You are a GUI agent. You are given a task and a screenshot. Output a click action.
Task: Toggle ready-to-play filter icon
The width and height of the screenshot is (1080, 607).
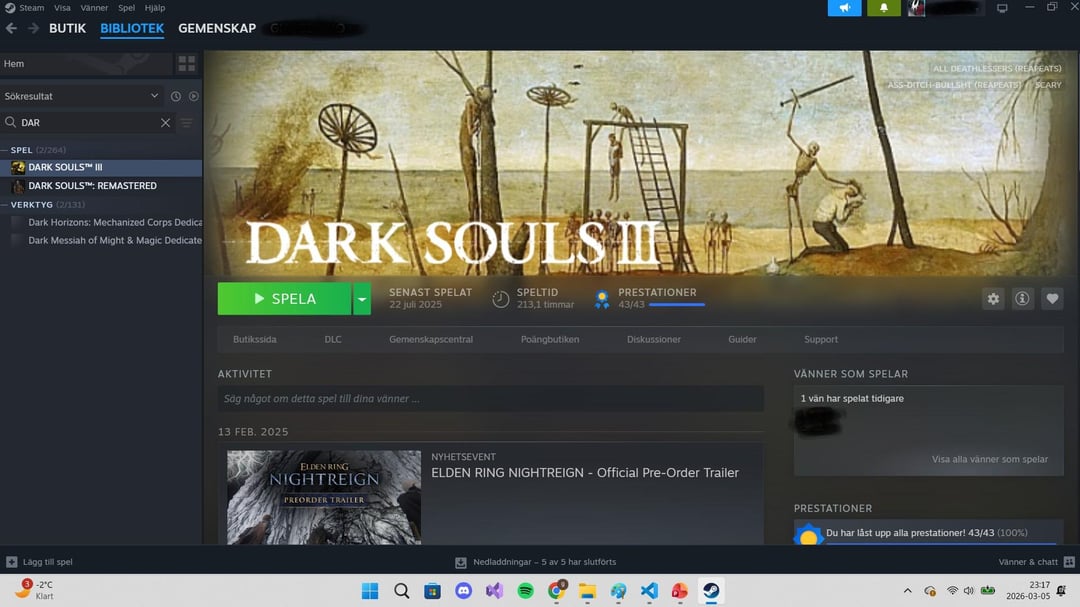[194, 96]
